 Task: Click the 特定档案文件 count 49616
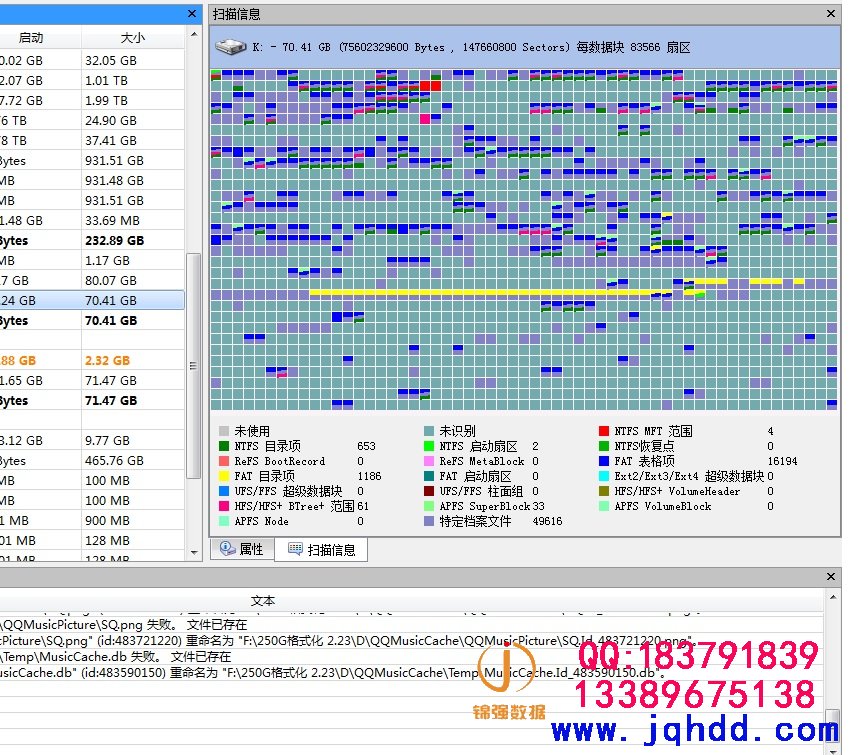click(x=547, y=522)
